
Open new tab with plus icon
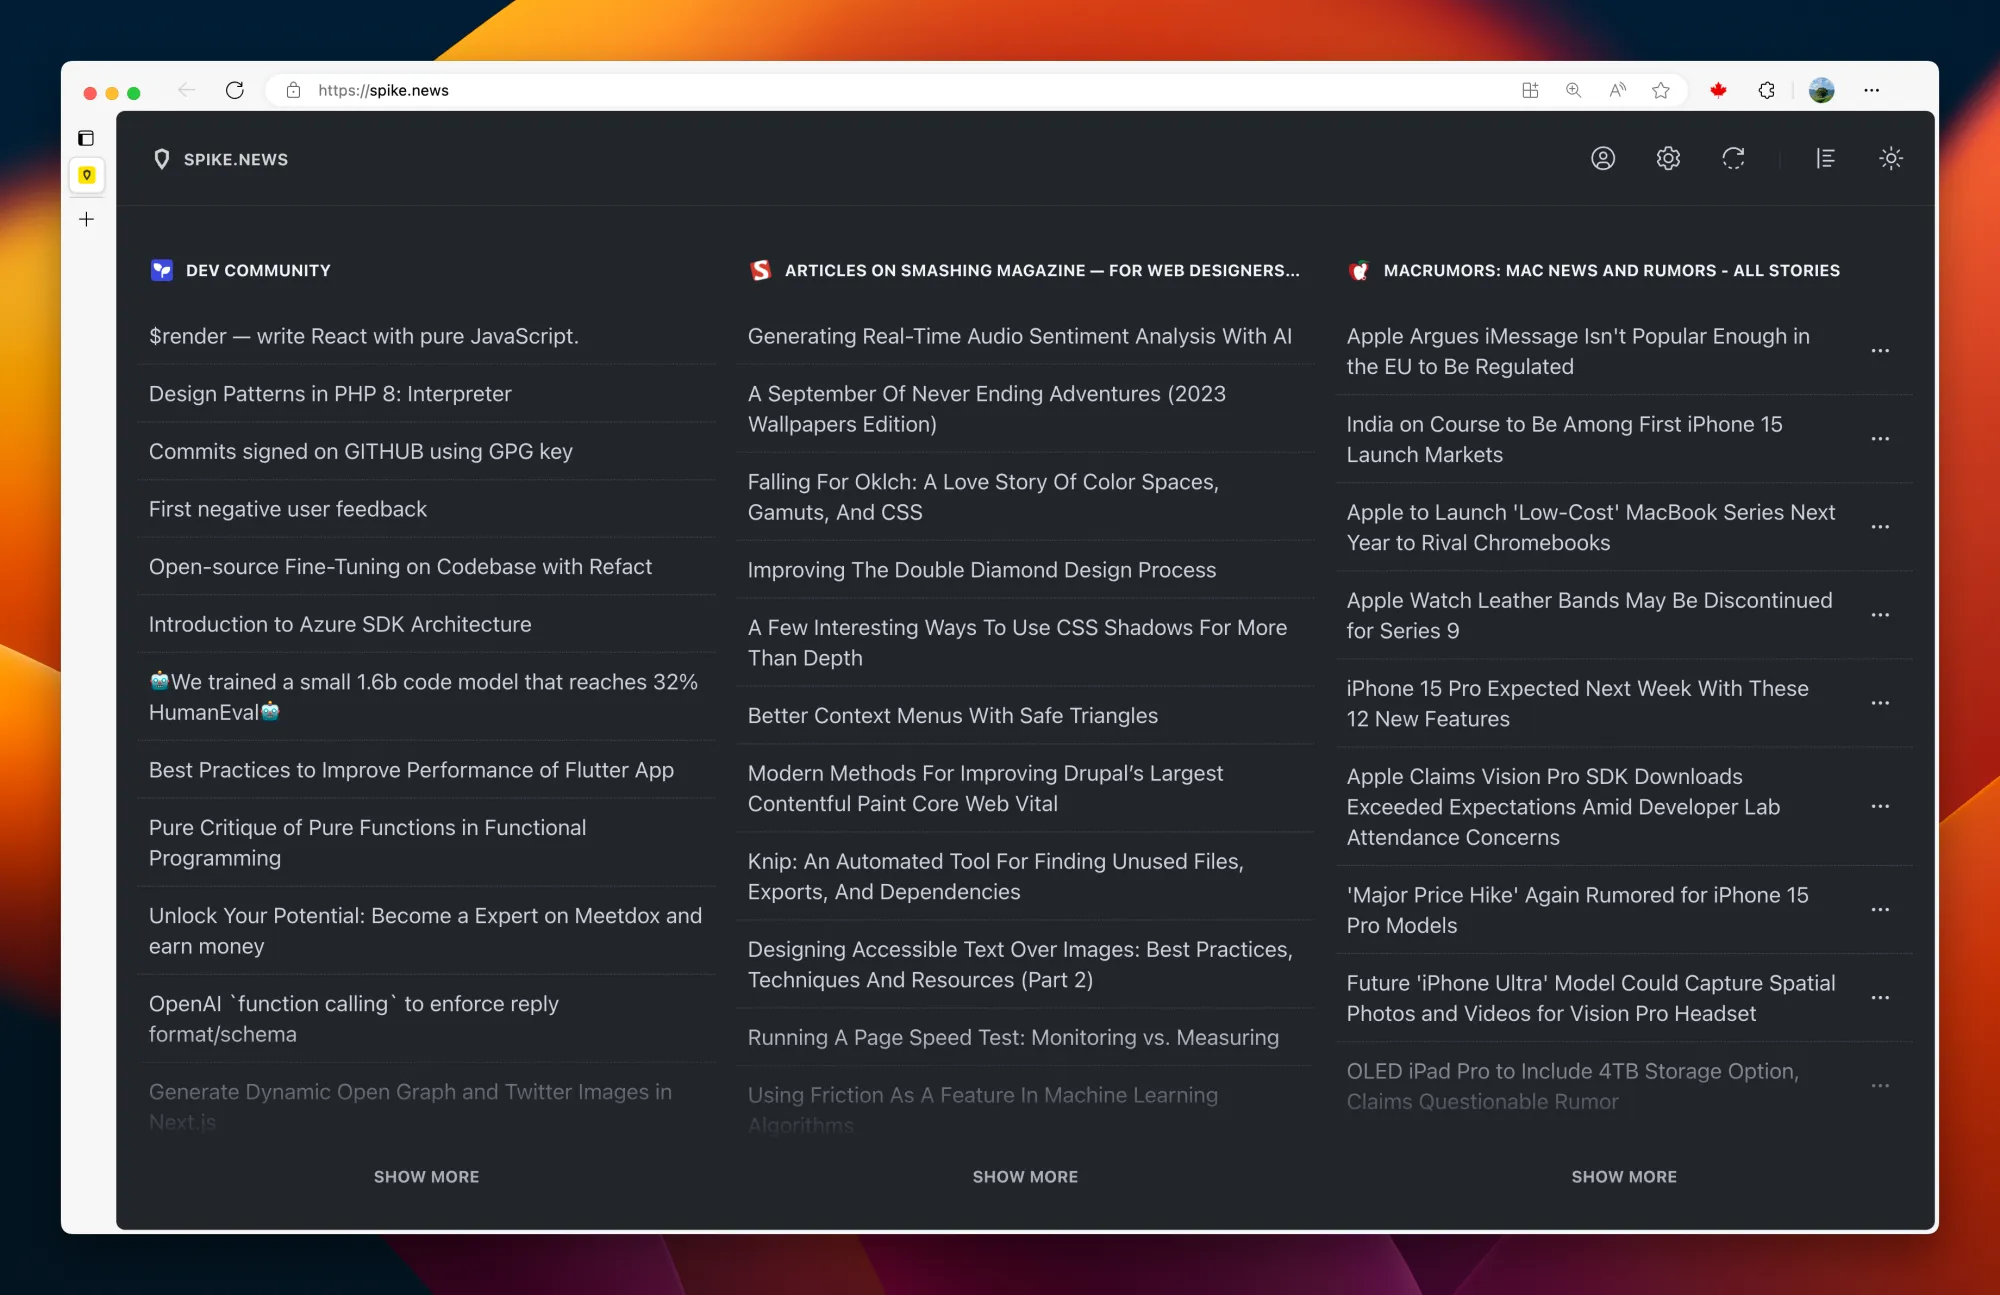tap(86, 219)
